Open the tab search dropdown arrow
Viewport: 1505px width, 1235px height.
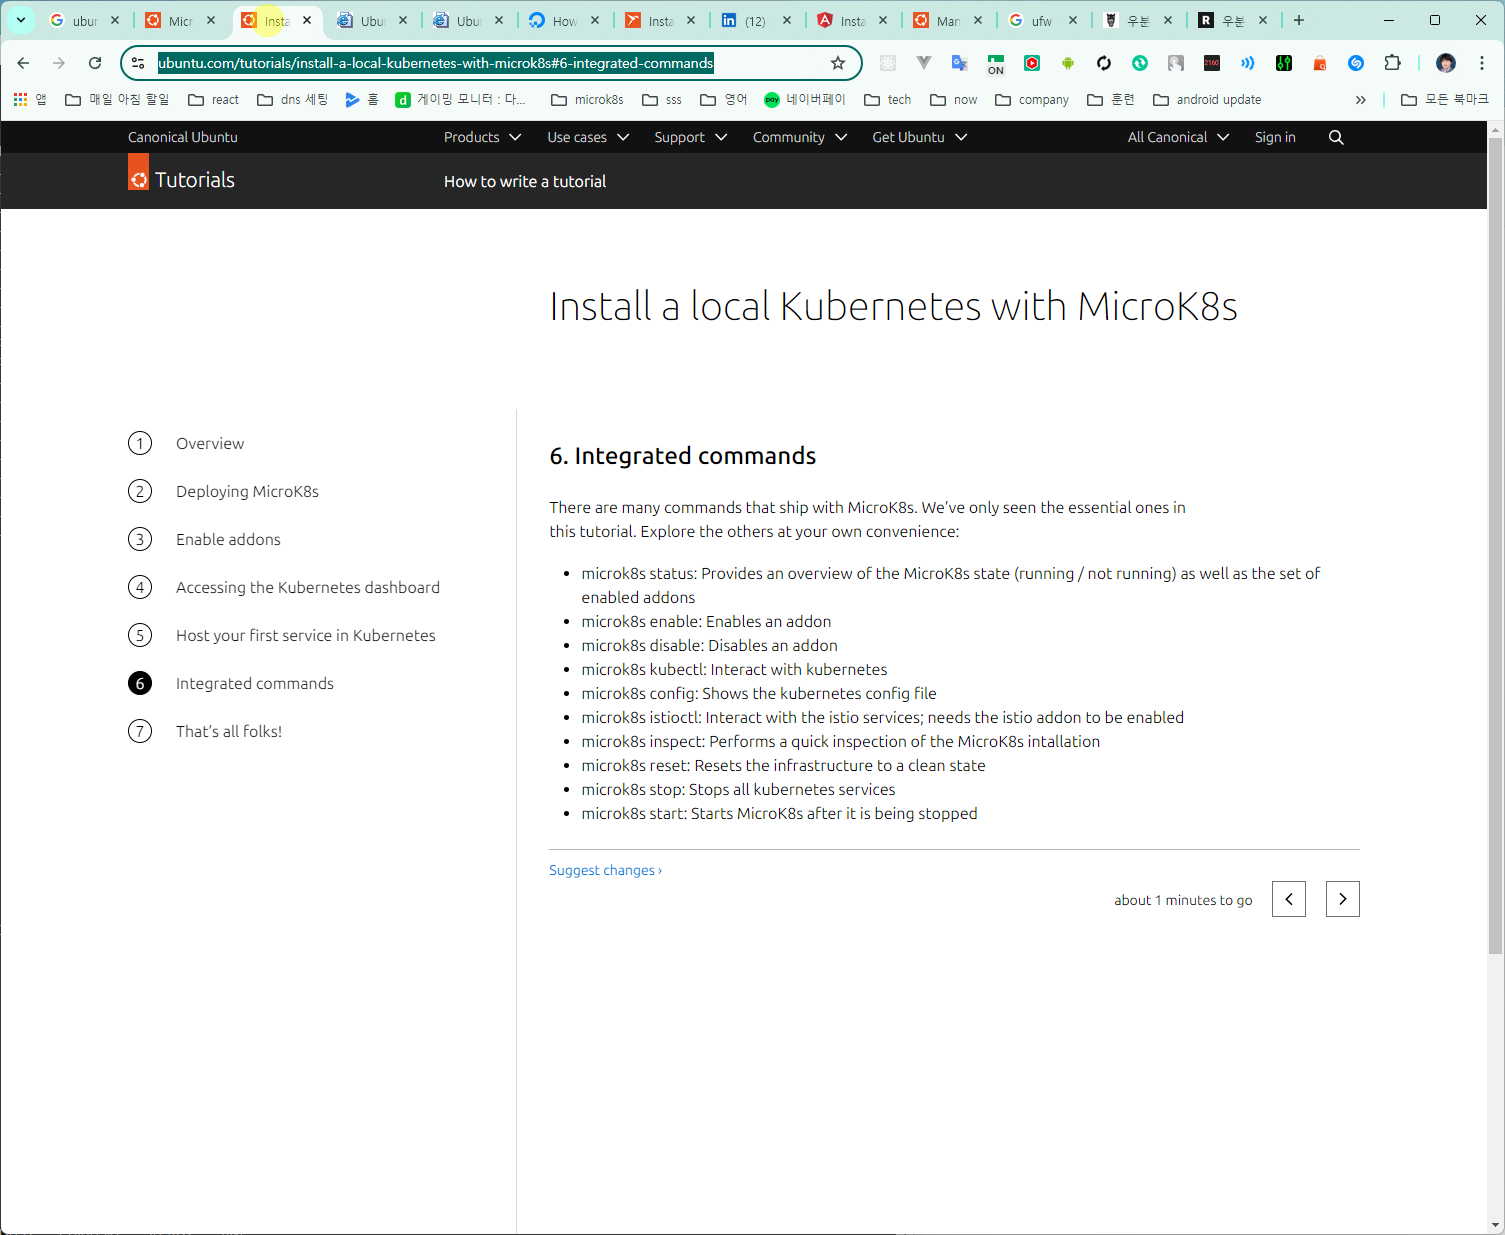coord(21,20)
